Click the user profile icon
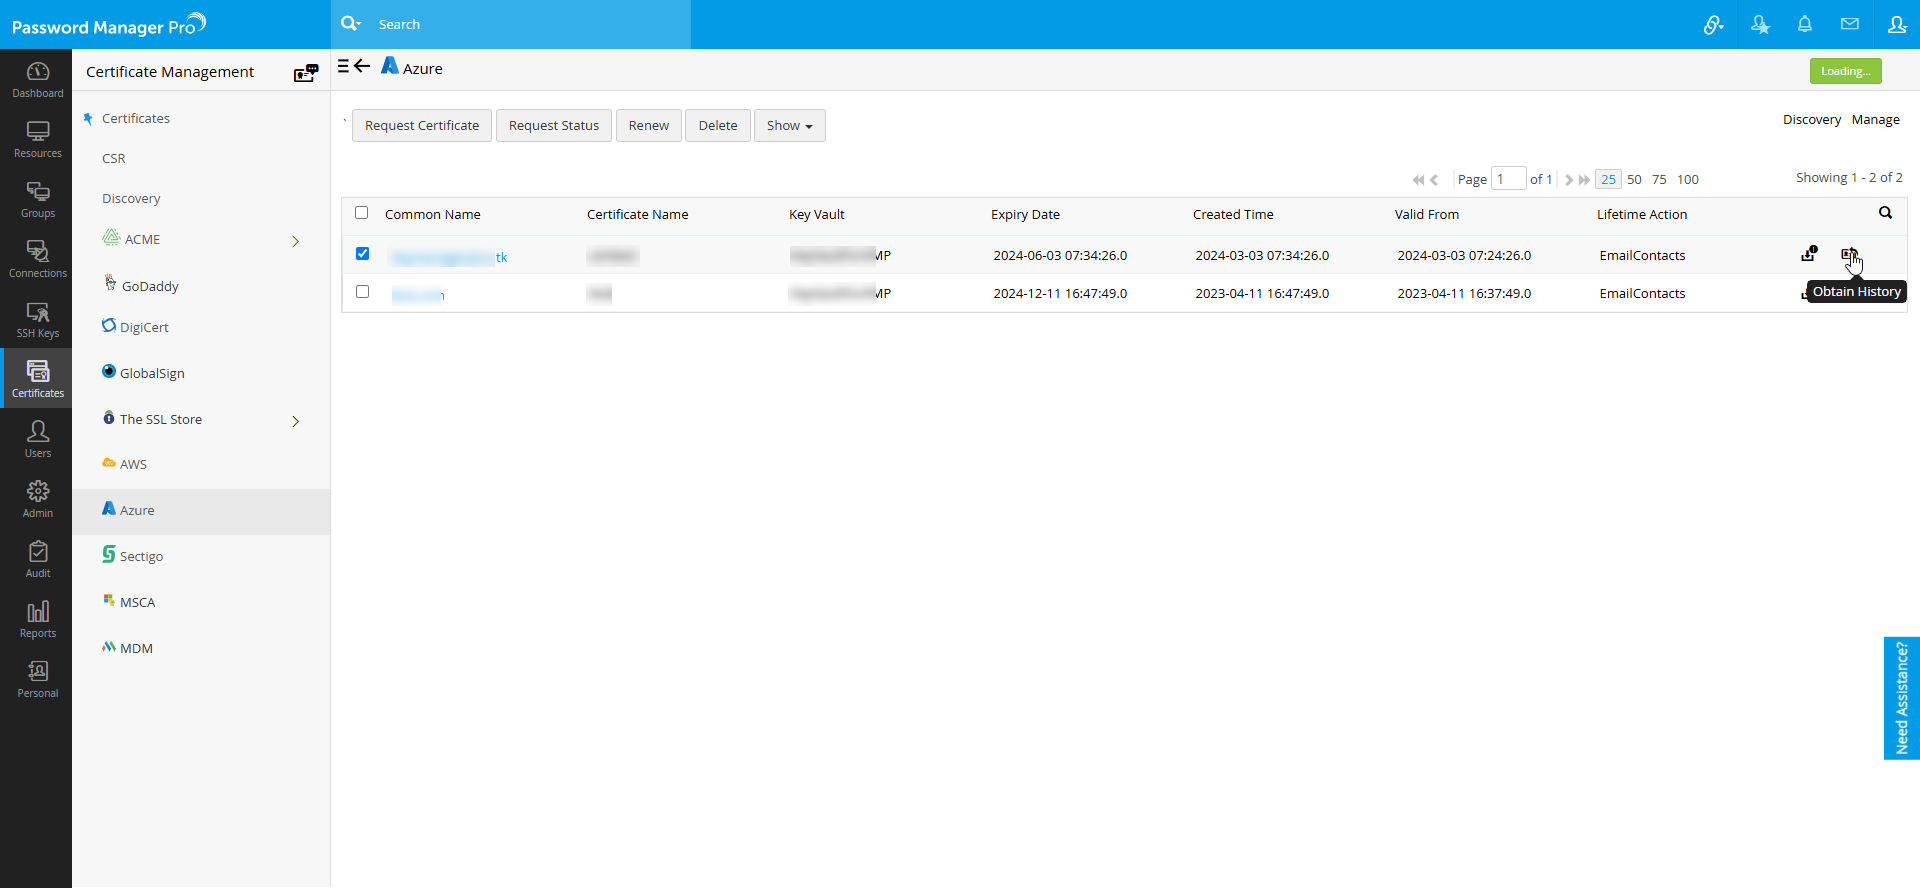 coord(1896,24)
